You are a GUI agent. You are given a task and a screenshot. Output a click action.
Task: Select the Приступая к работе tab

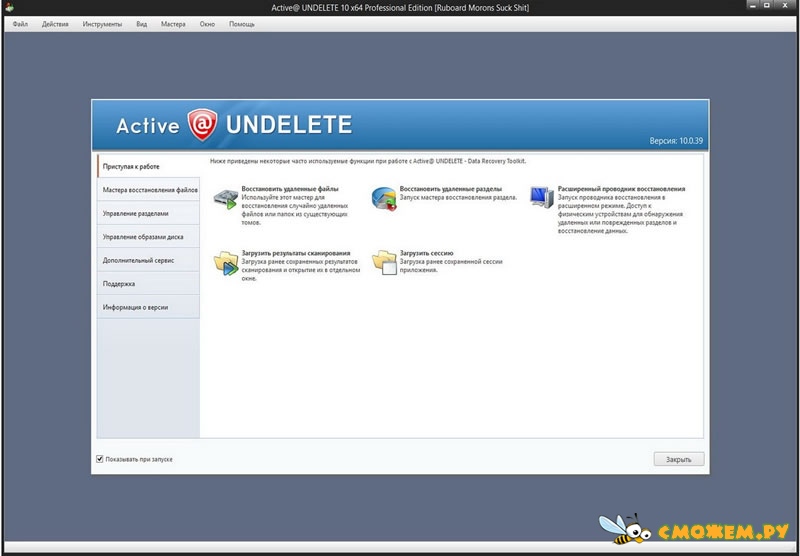click(x=148, y=166)
